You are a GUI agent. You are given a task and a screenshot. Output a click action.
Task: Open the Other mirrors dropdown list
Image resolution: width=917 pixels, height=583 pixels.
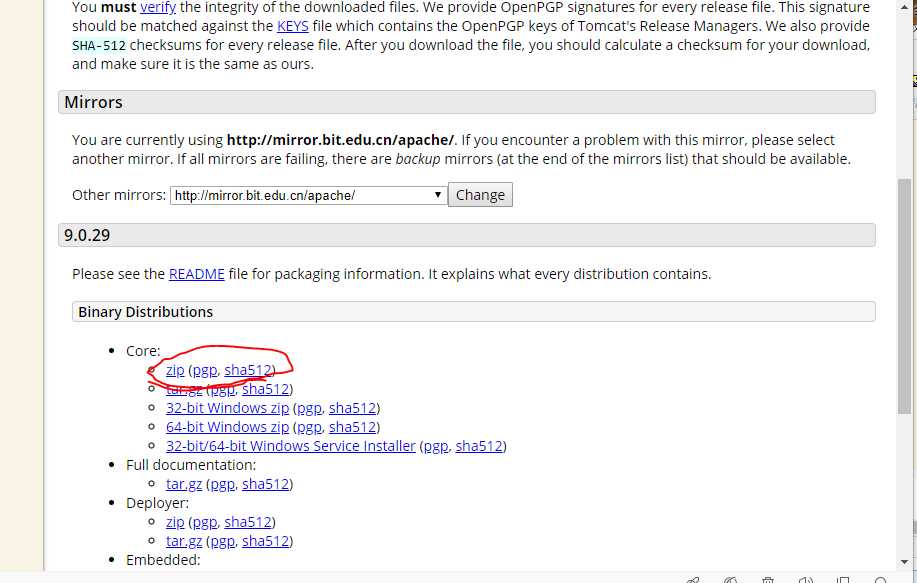308,195
